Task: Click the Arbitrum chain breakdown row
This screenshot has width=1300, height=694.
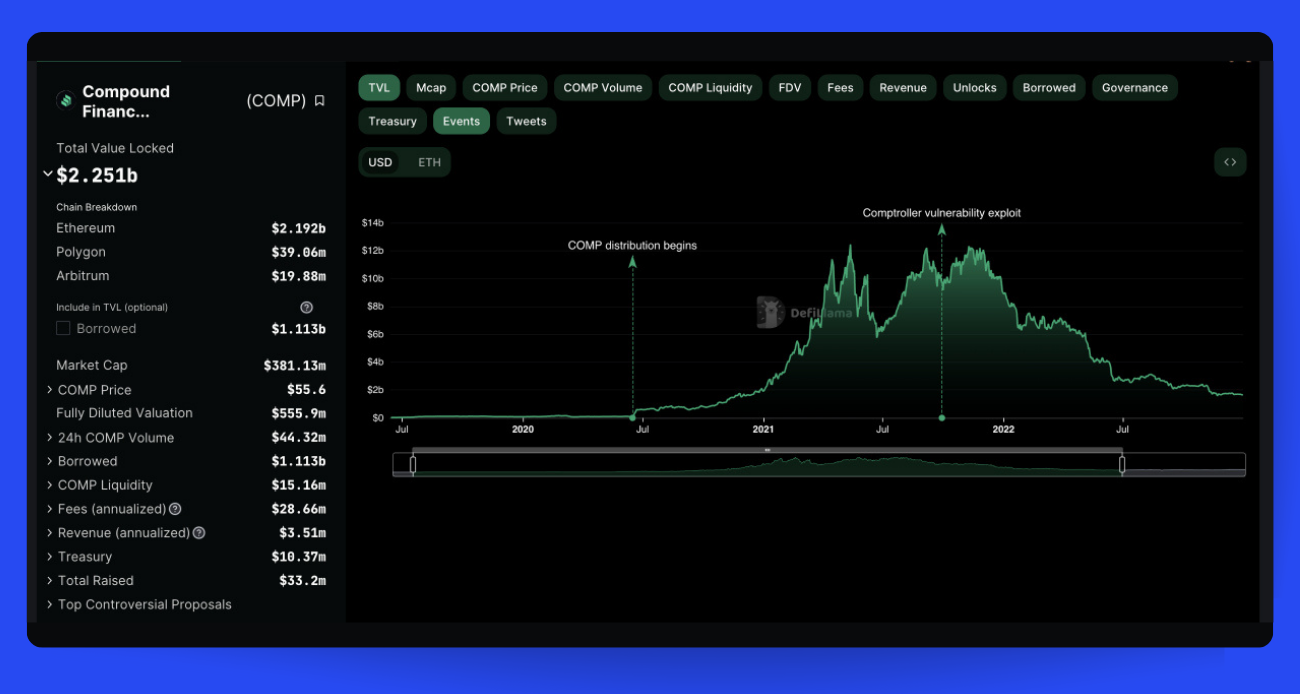Action: 191,276
